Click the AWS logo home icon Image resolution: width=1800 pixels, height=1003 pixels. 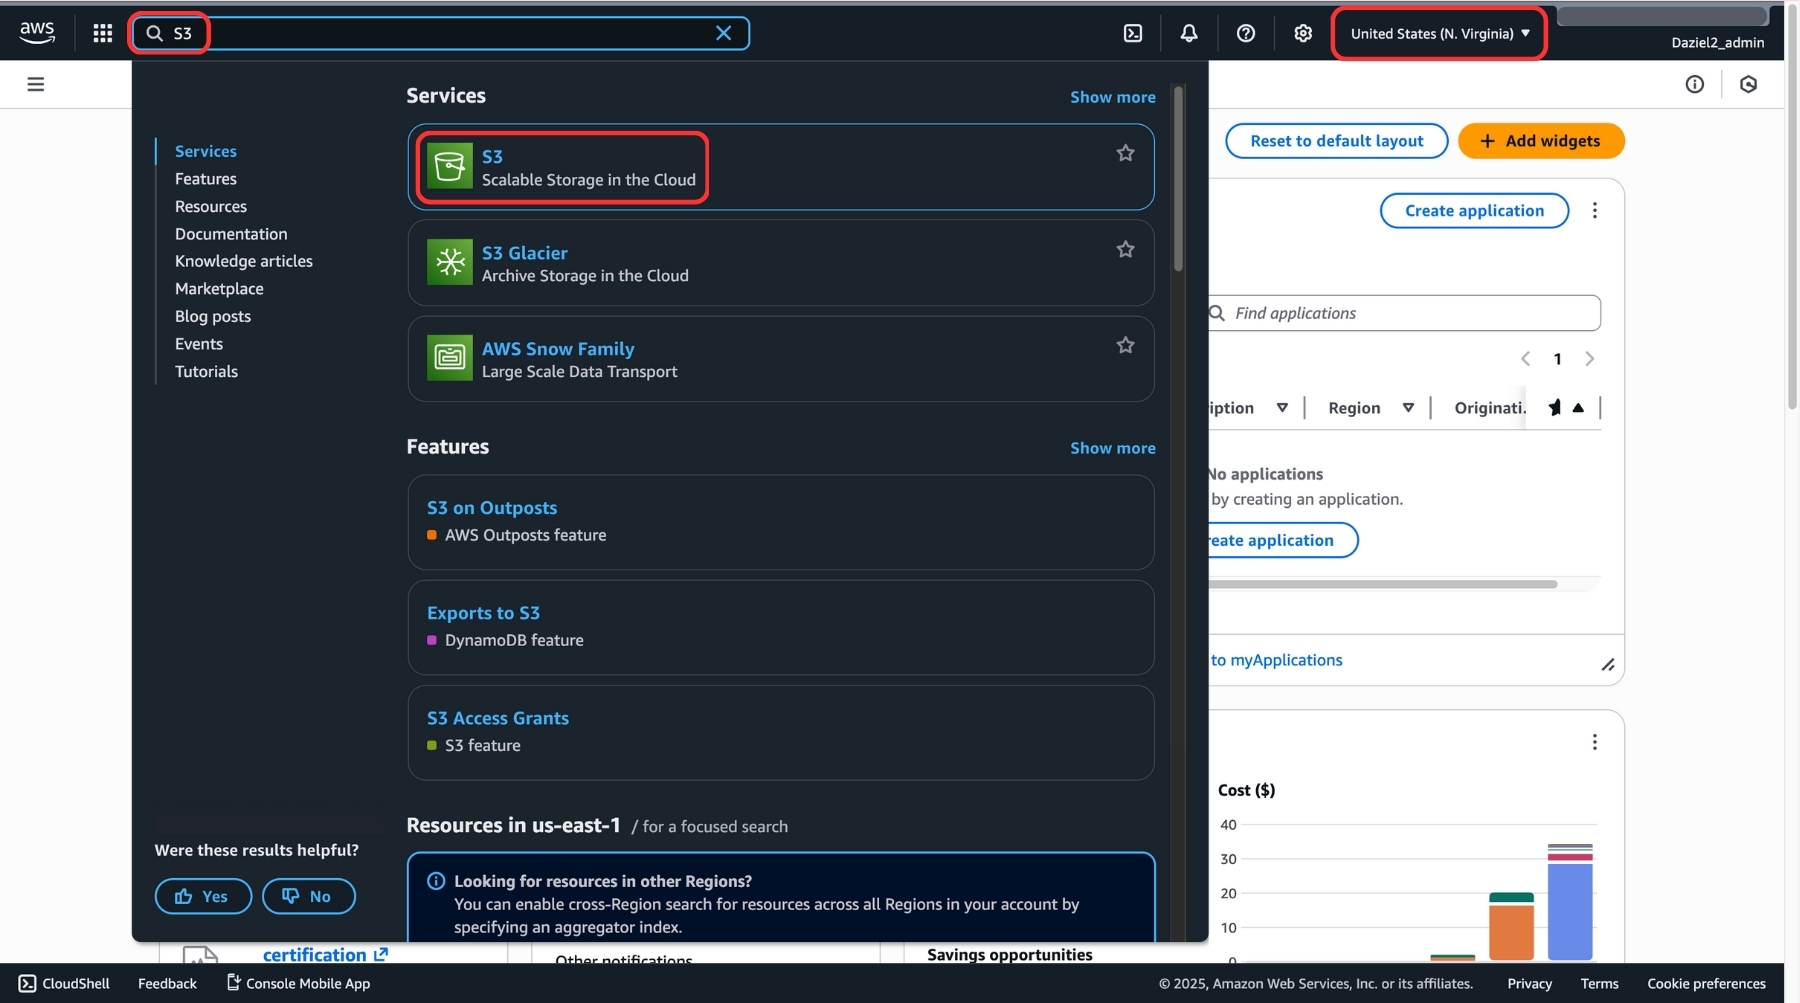pyautogui.click(x=37, y=32)
